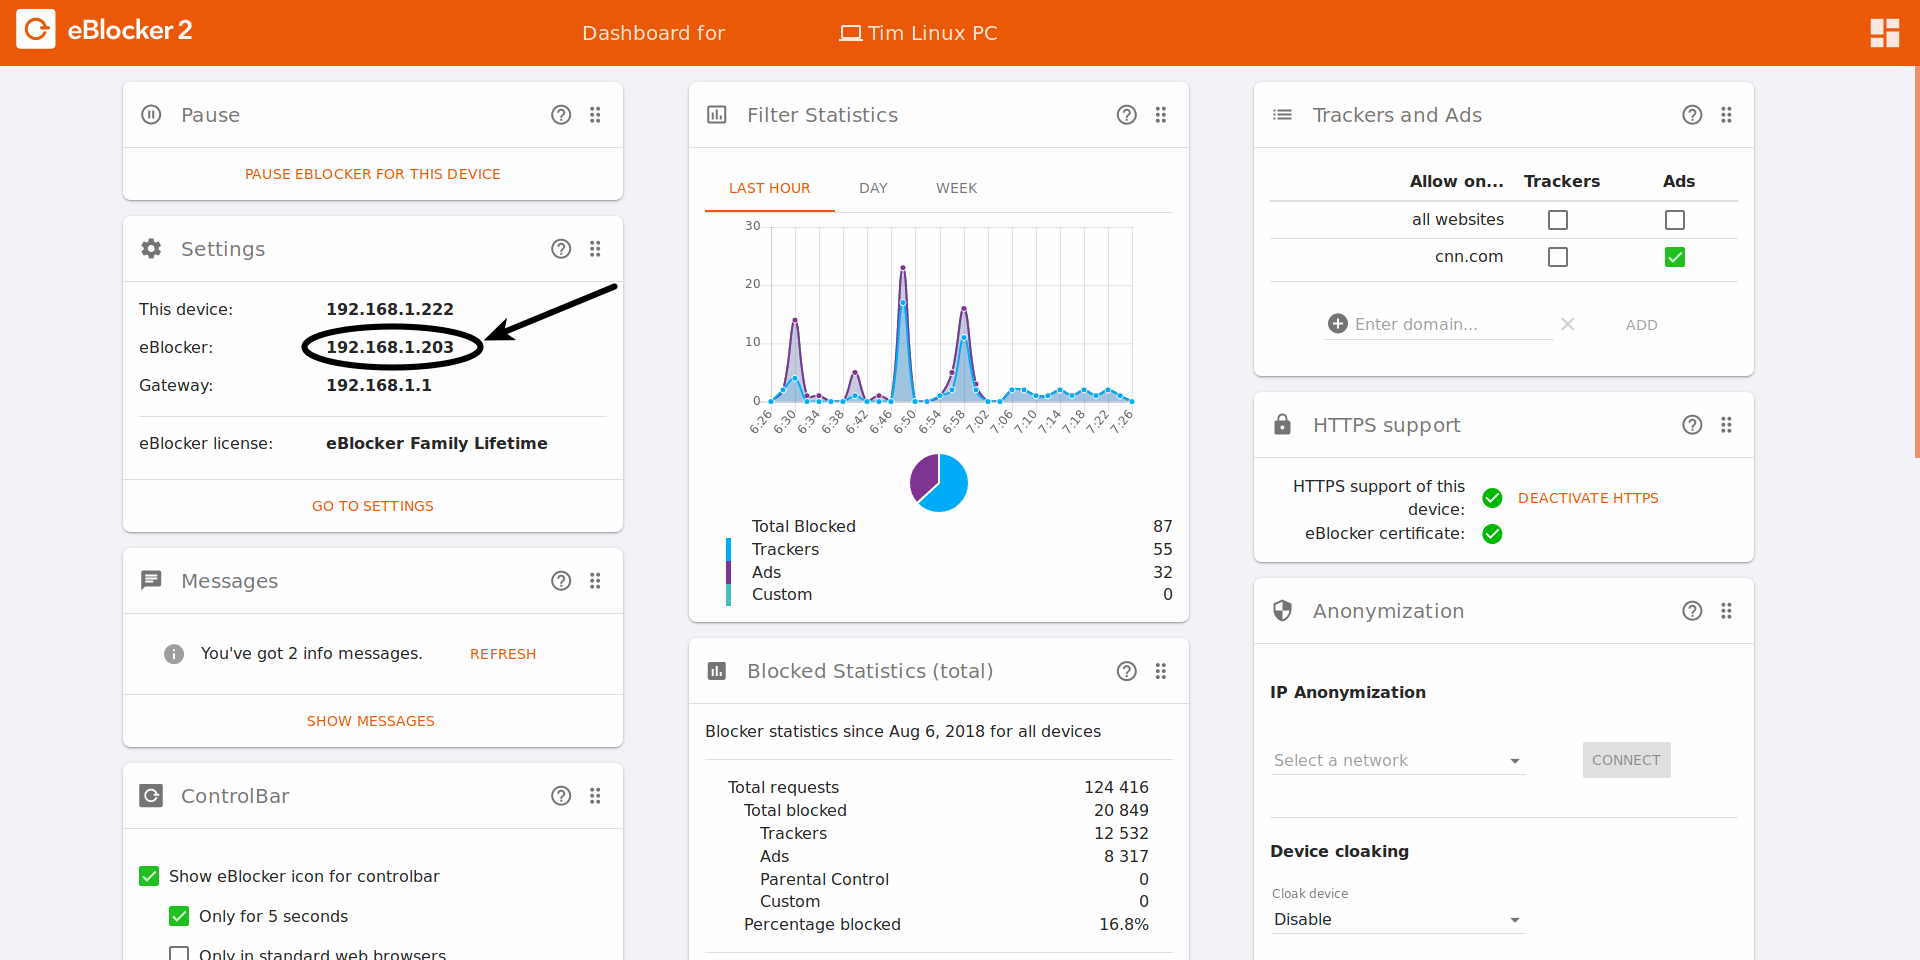This screenshot has width=1920, height=960.
Task: Click PAUSE EBLOCKER FOR THIS DEVICE
Action: click(373, 174)
